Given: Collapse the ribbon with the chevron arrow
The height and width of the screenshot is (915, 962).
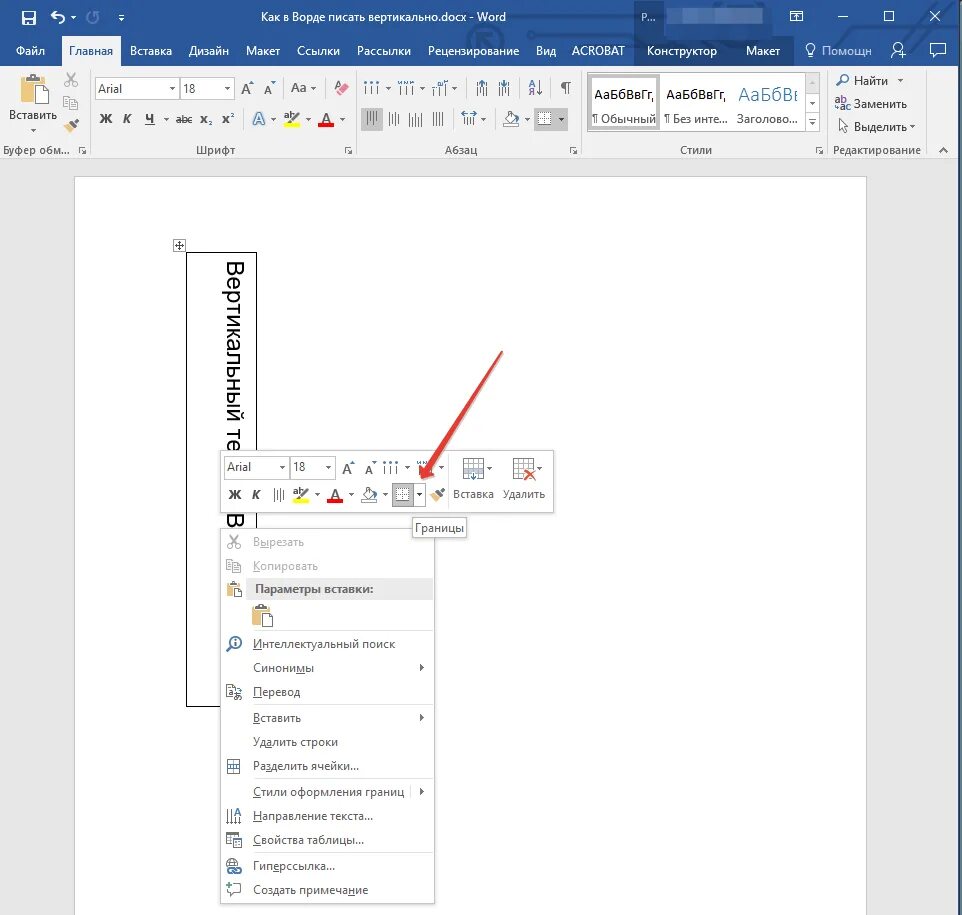Looking at the screenshot, I should (x=944, y=150).
